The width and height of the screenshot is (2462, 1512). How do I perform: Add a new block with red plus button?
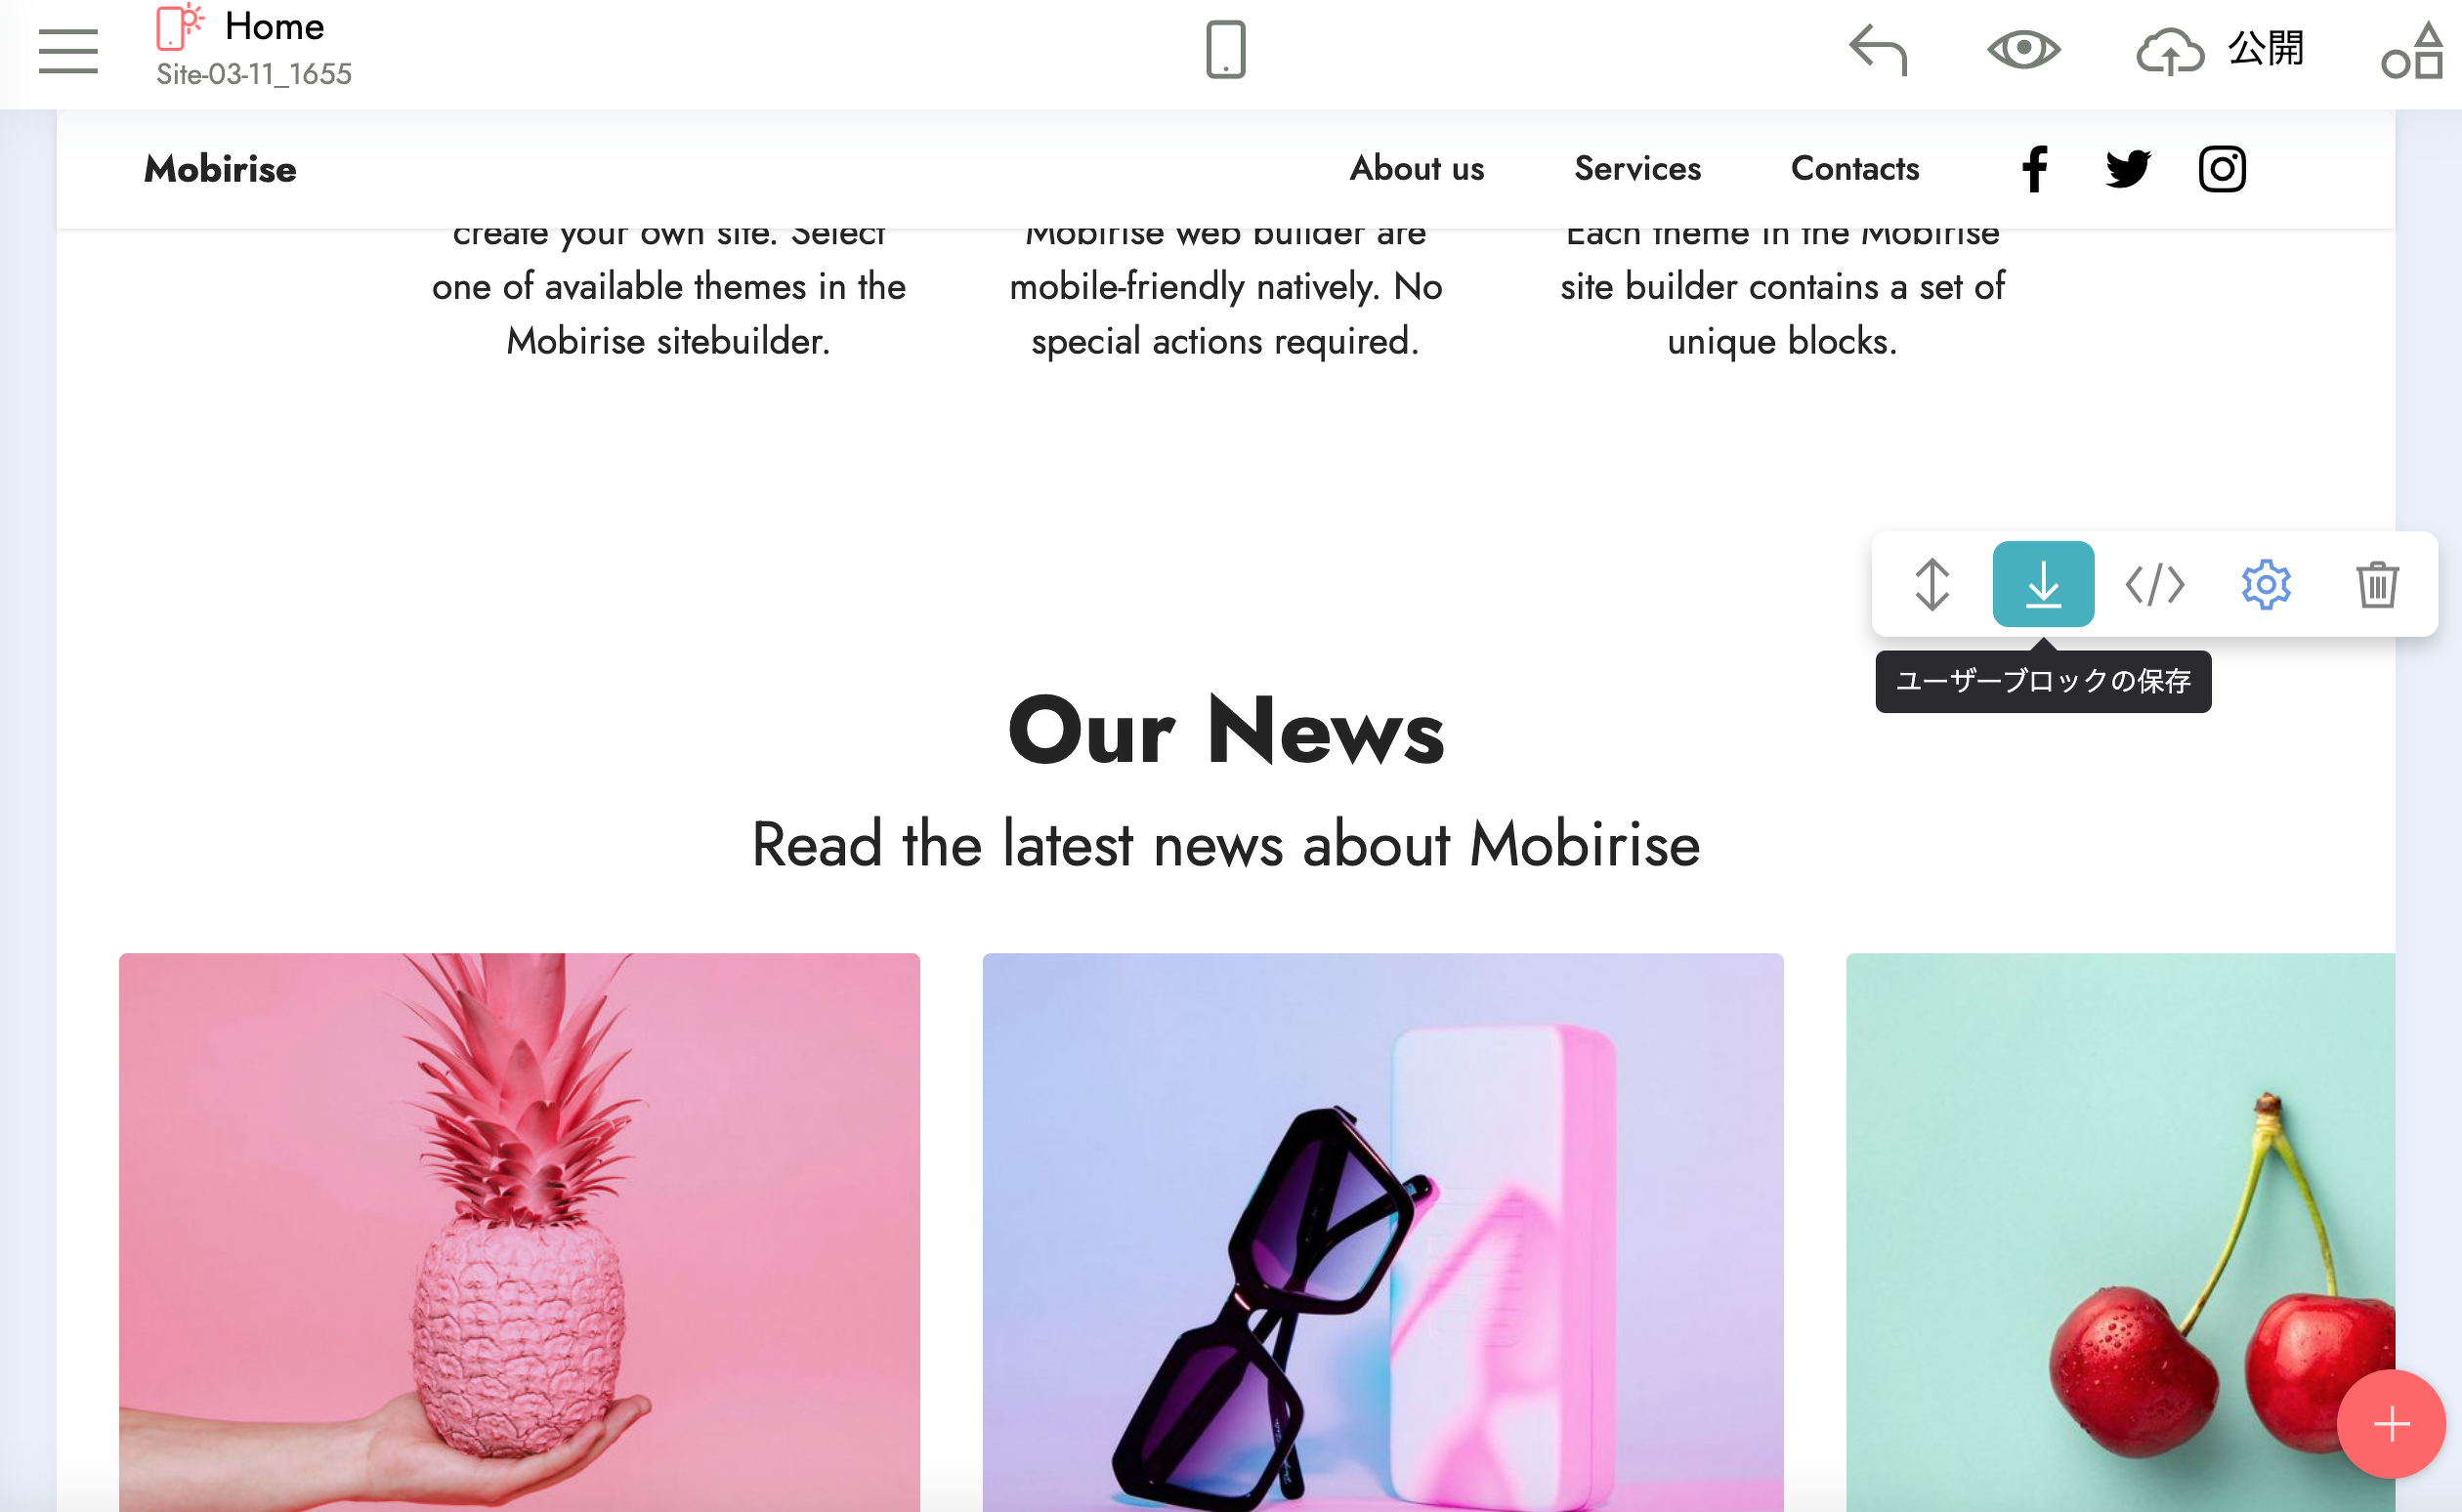coord(2391,1424)
